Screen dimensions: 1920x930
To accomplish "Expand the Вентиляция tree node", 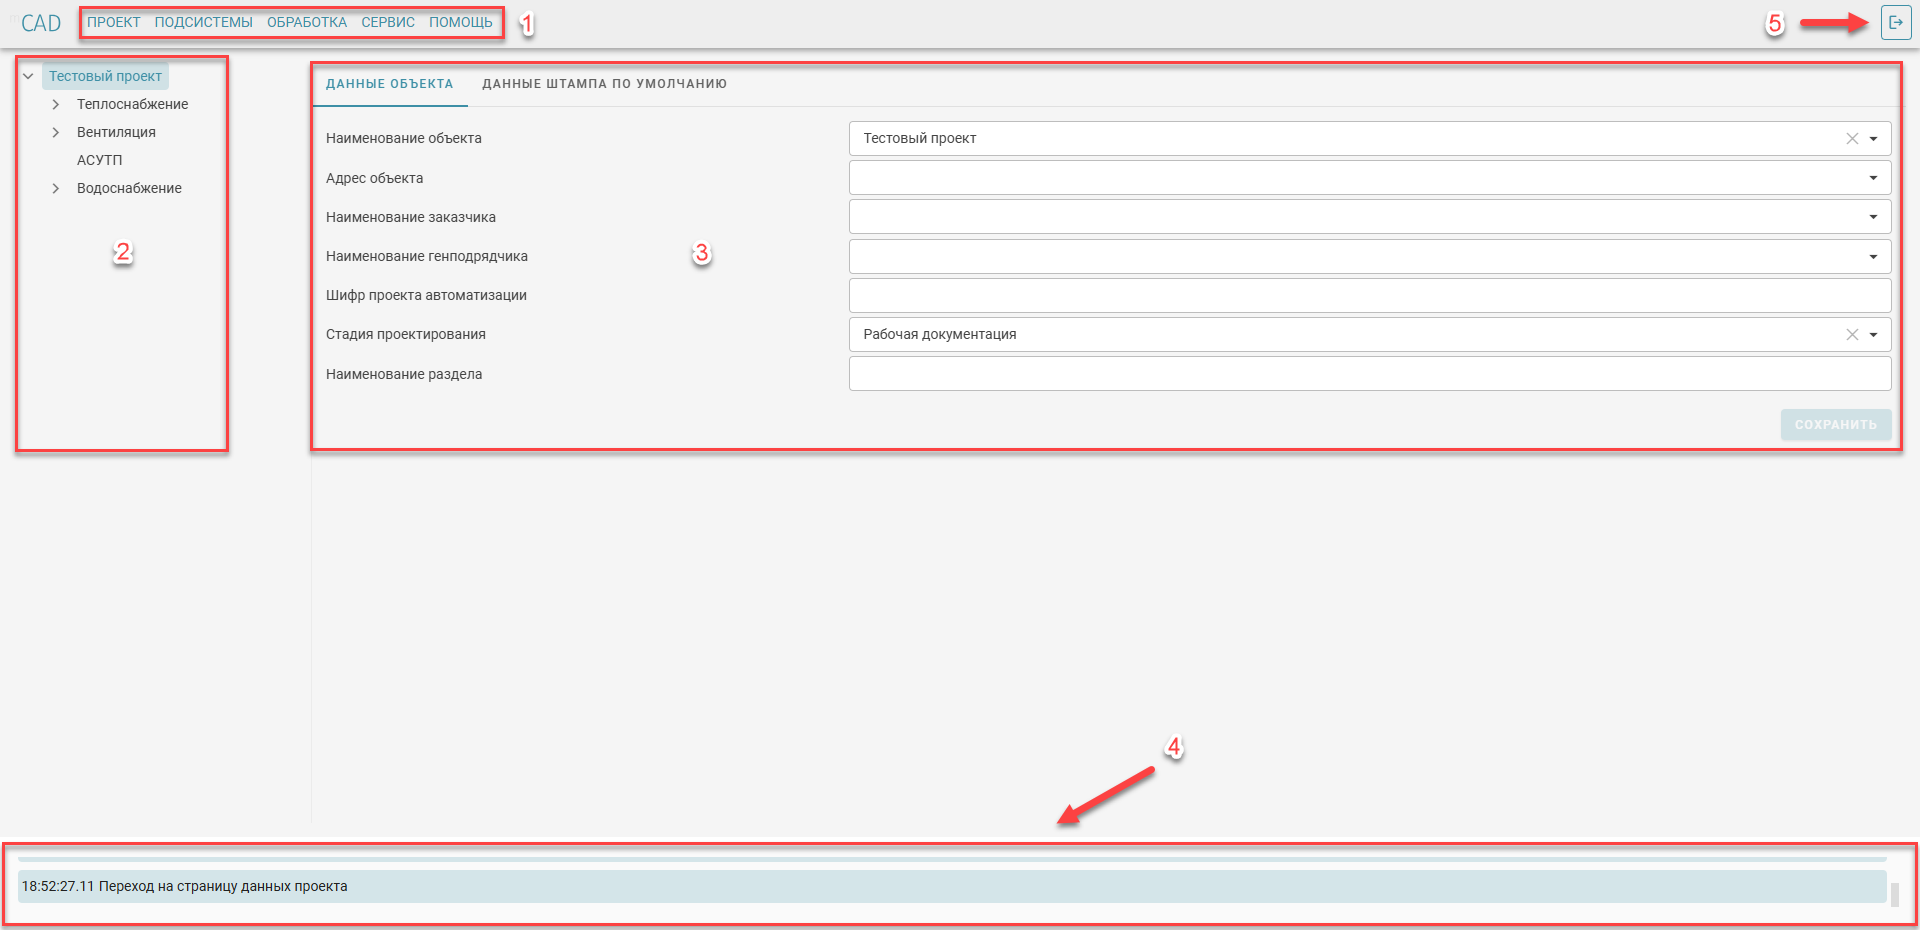I will pyautogui.click(x=56, y=132).
